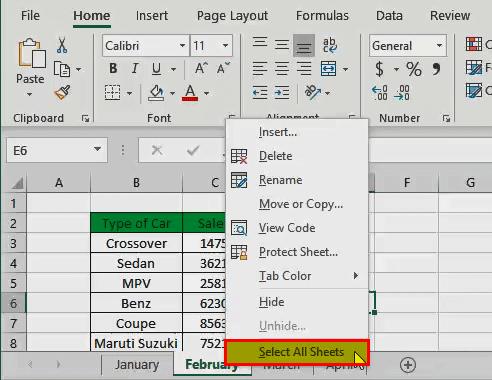492x380 pixels.
Task: Align text left
Action: point(260,69)
